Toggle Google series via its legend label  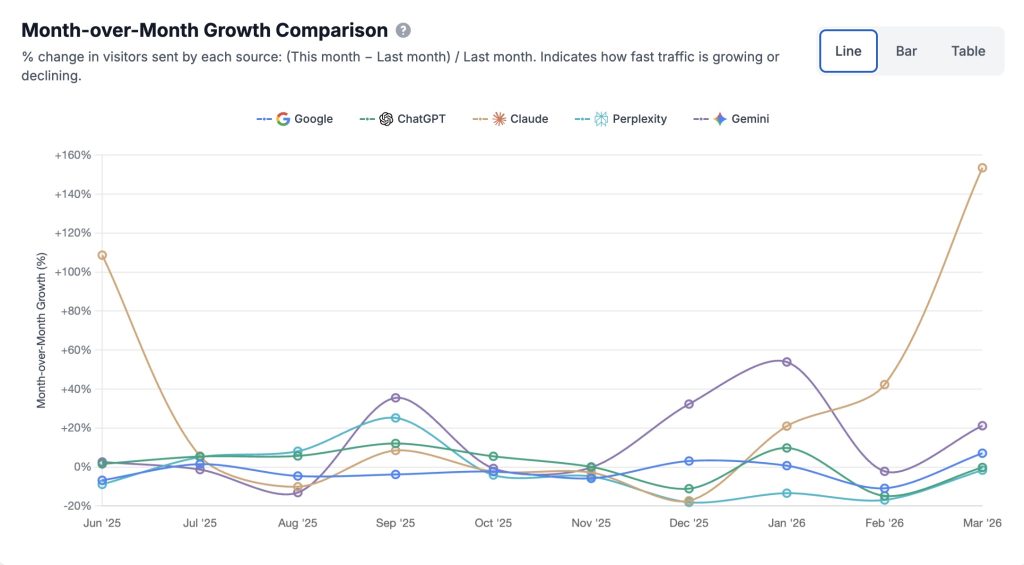pos(313,119)
